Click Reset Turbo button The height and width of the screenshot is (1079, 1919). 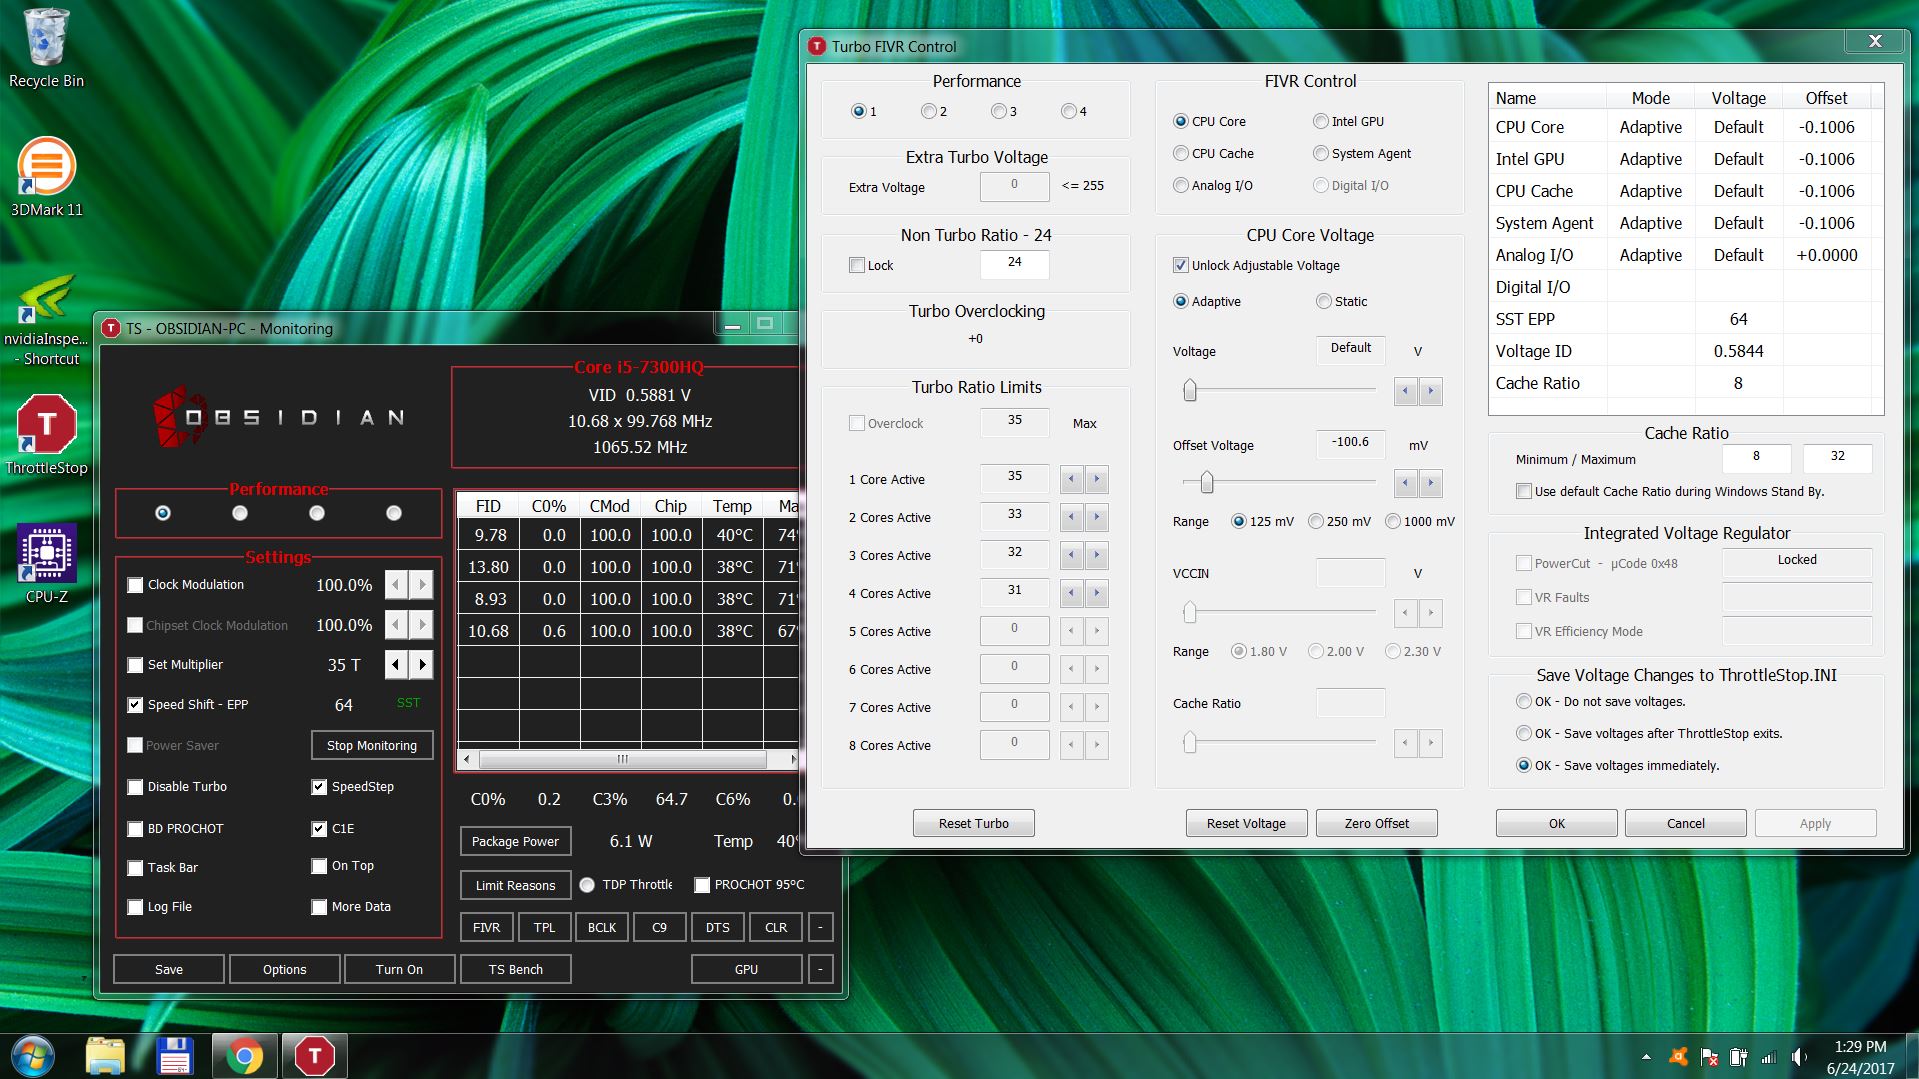(974, 823)
